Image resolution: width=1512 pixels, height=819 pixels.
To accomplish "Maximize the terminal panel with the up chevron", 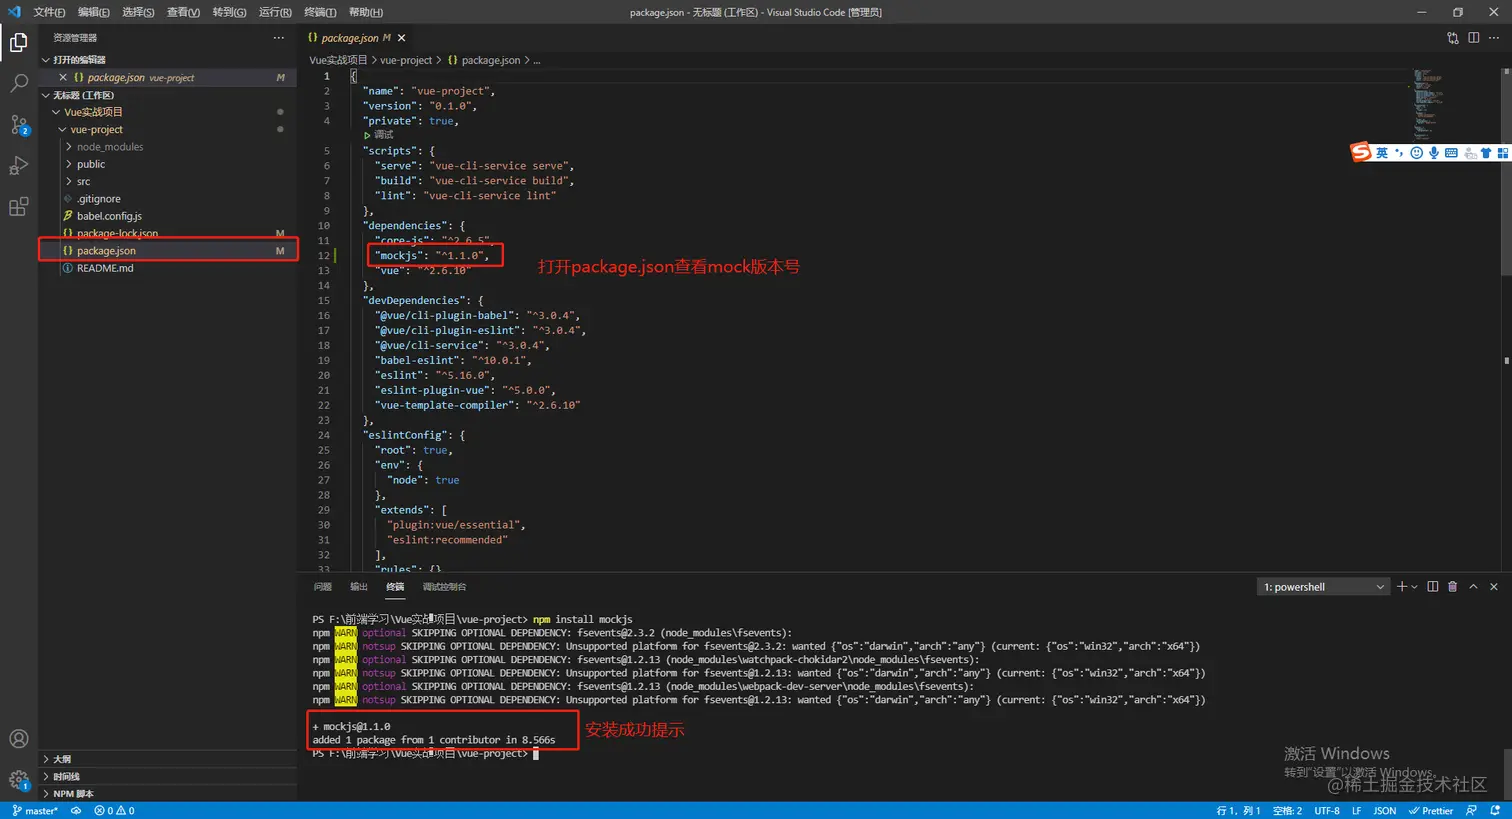I will pos(1473,587).
